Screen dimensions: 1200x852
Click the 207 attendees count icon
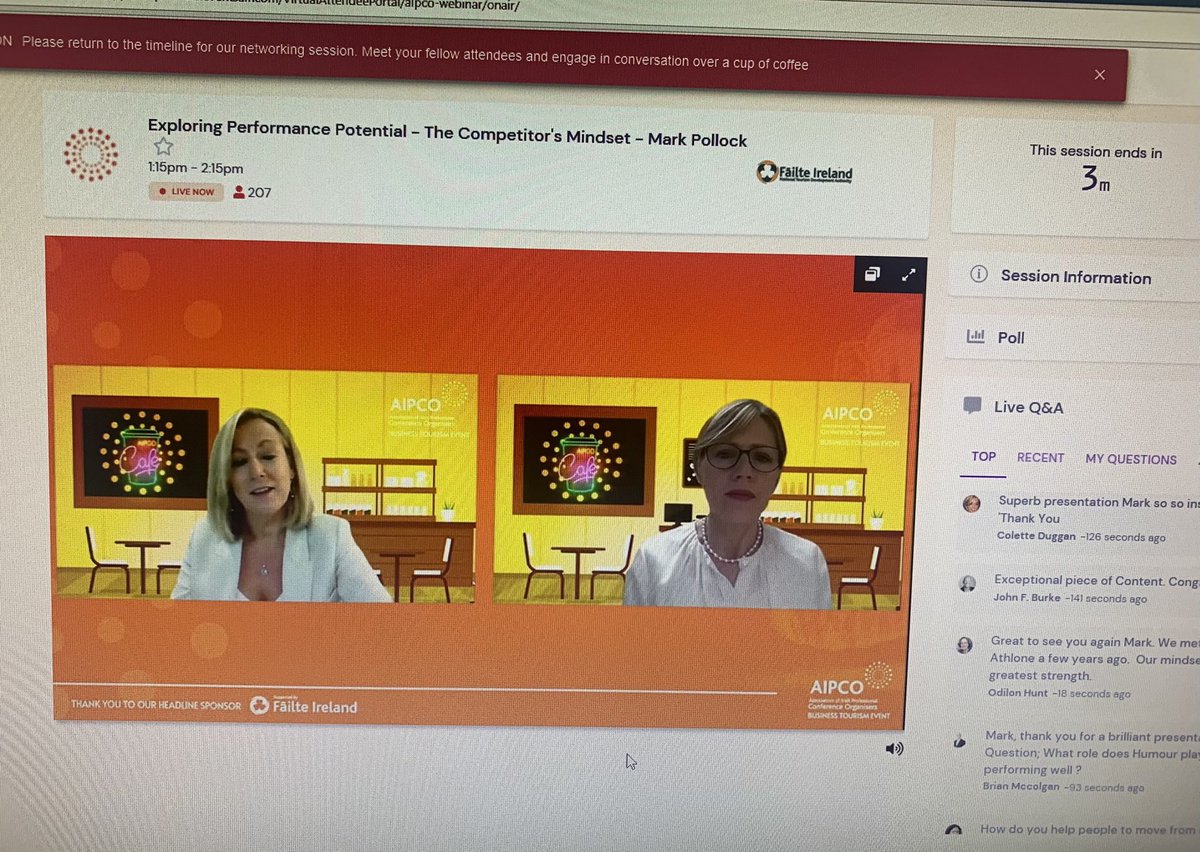tap(238, 192)
